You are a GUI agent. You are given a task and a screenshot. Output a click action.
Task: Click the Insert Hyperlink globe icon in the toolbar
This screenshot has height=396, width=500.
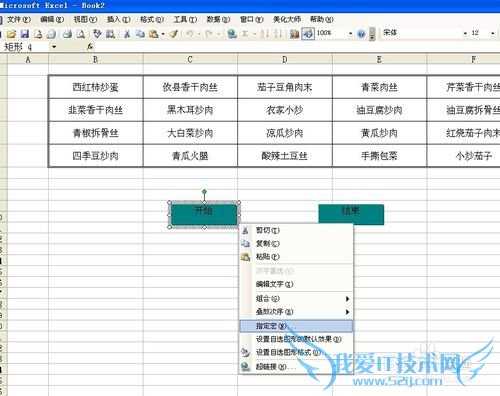(232, 34)
